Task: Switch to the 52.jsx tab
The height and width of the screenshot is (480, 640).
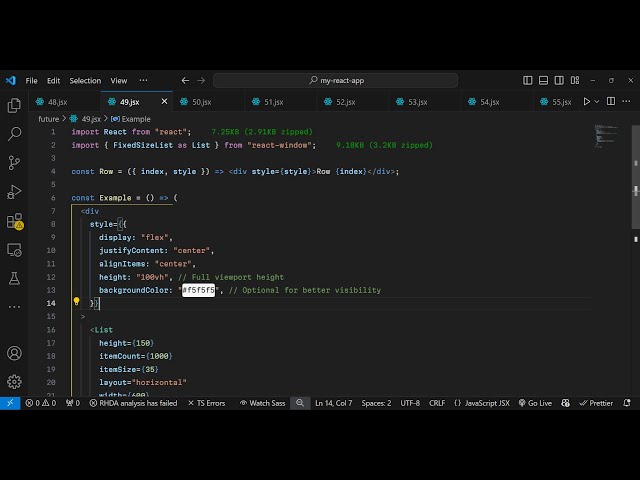Action: [x=346, y=102]
